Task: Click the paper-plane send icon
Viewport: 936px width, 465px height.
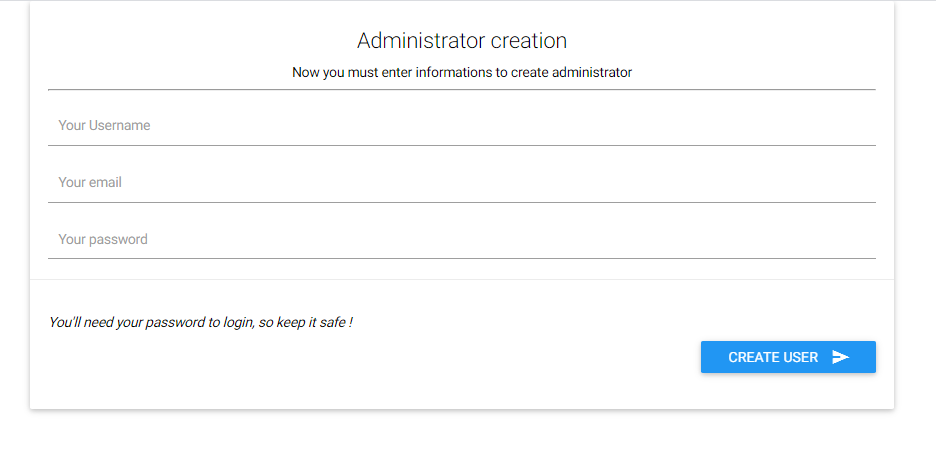Action: point(840,357)
